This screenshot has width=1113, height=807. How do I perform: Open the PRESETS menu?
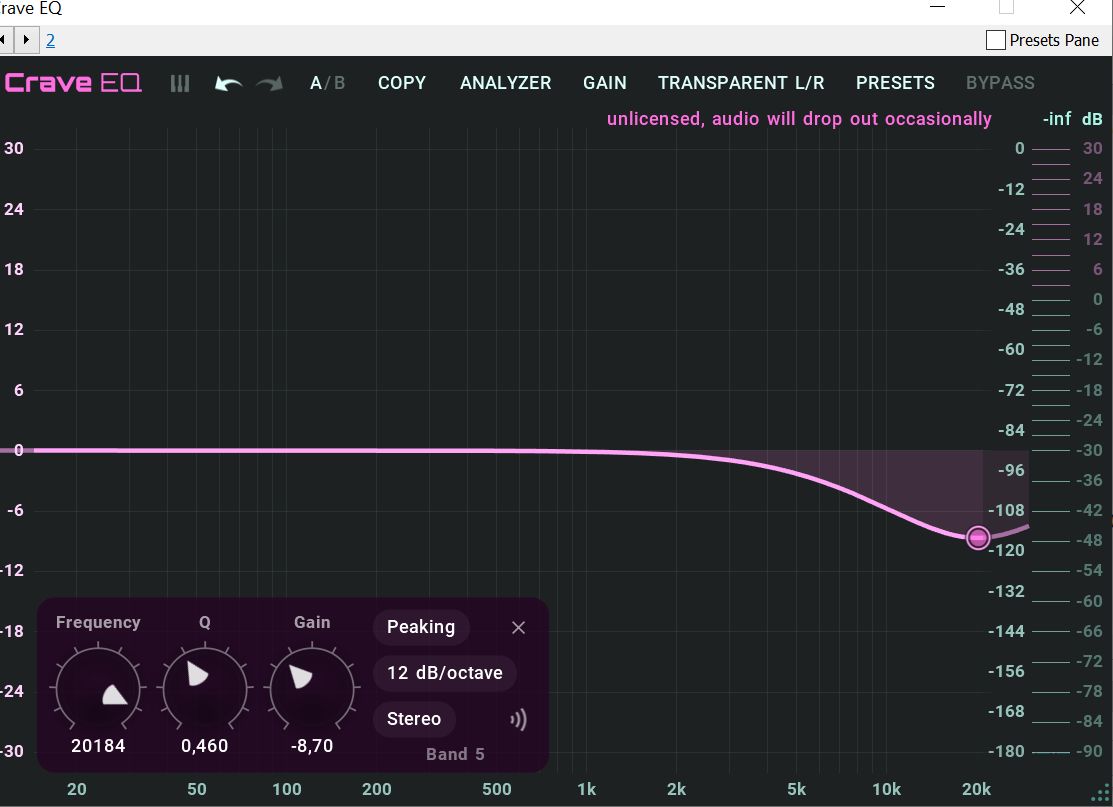click(x=895, y=83)
